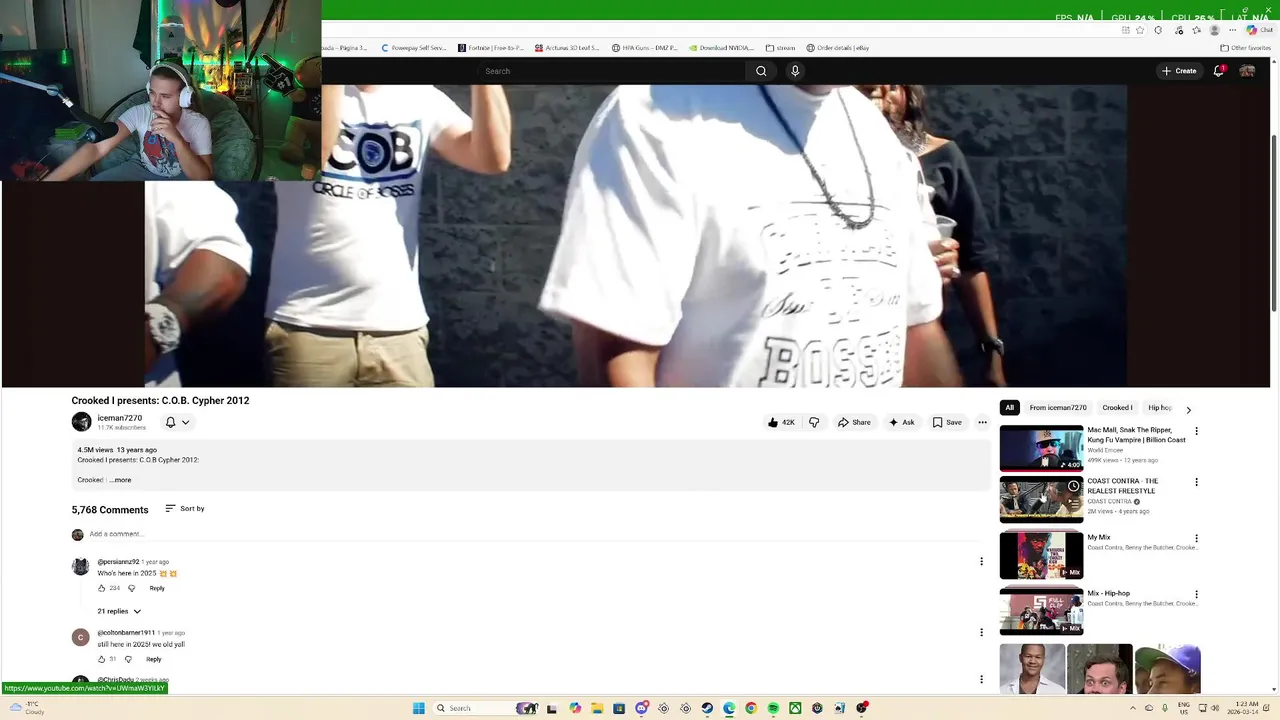
Task: Reply to @coltonbarner1911 comment
Action: (x=153, y=659)
